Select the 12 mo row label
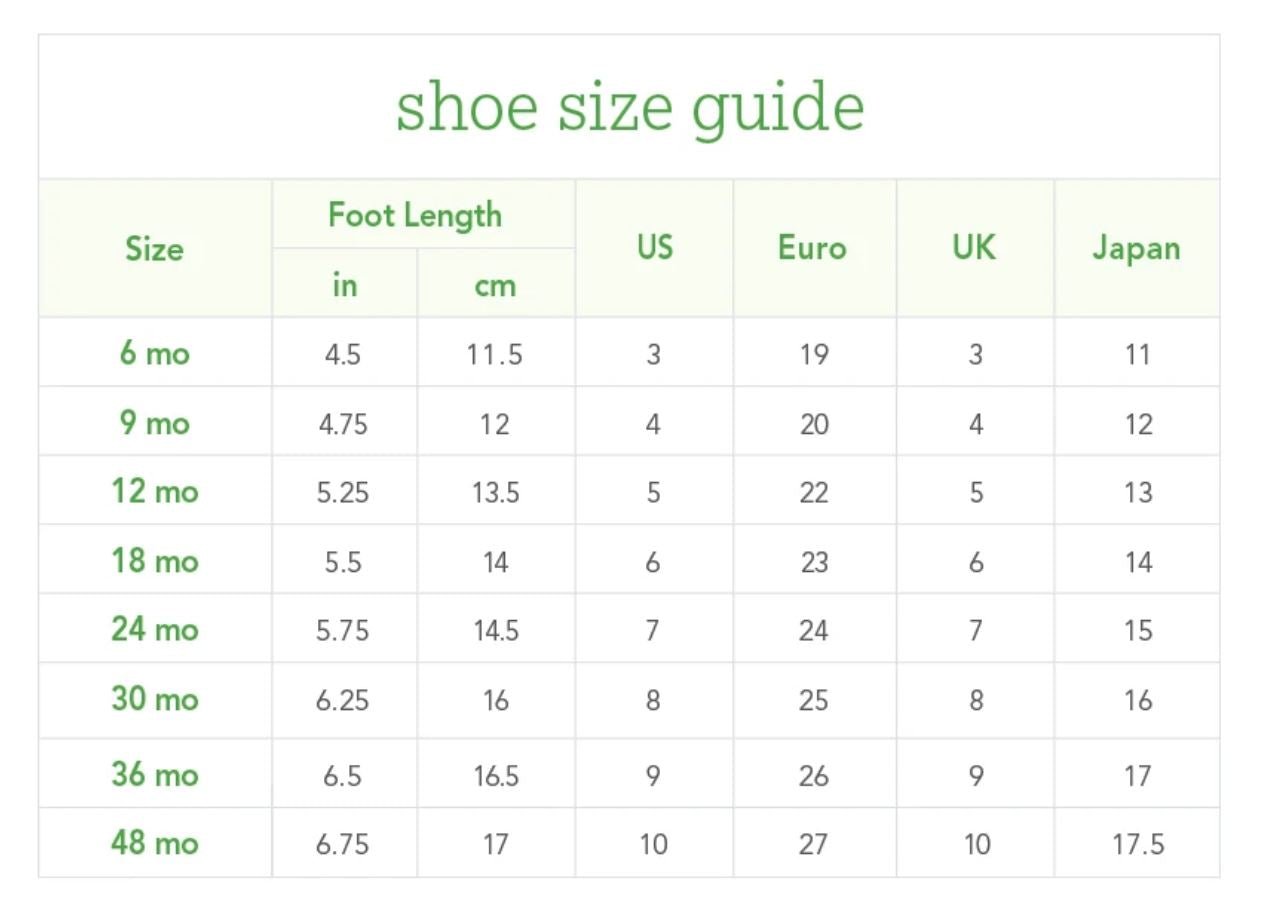This screenshot has height=919, width=1264. point(154,492)
